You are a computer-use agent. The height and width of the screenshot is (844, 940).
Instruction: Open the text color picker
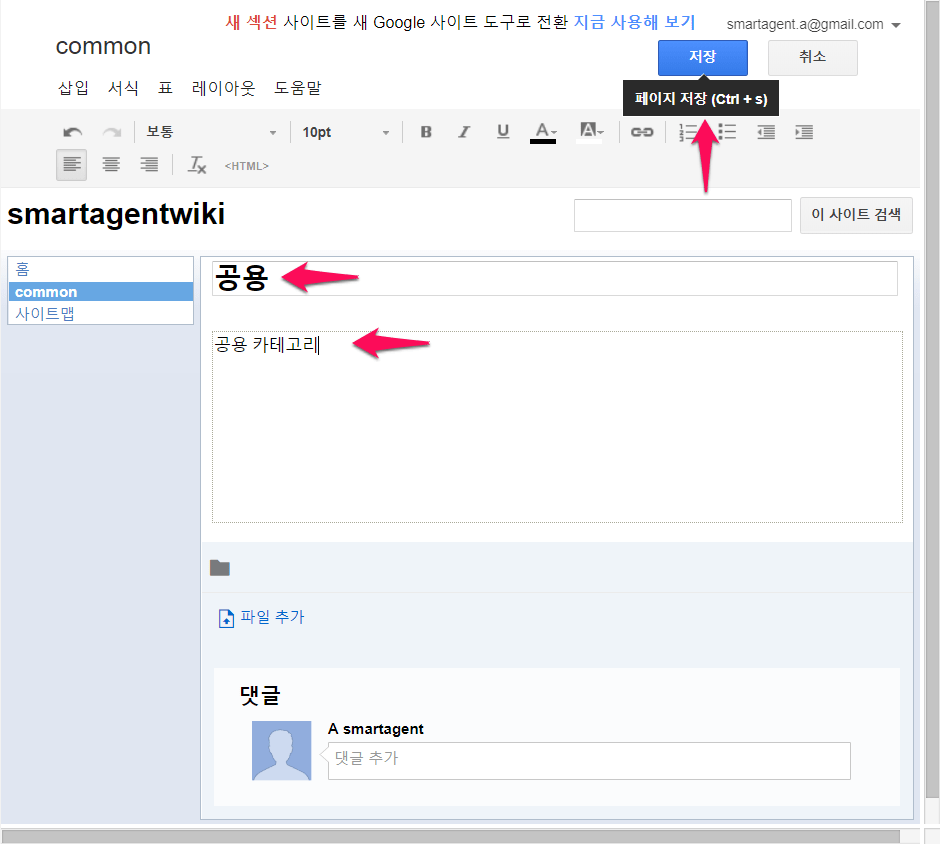(x=543, y=132)
